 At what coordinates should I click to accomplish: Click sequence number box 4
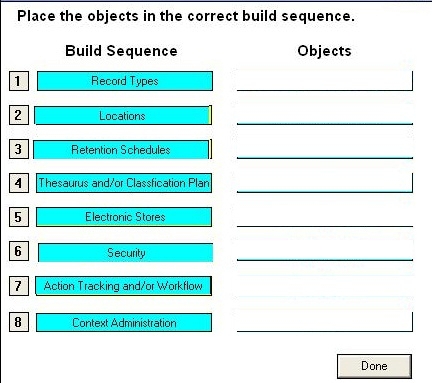[19, 183]
